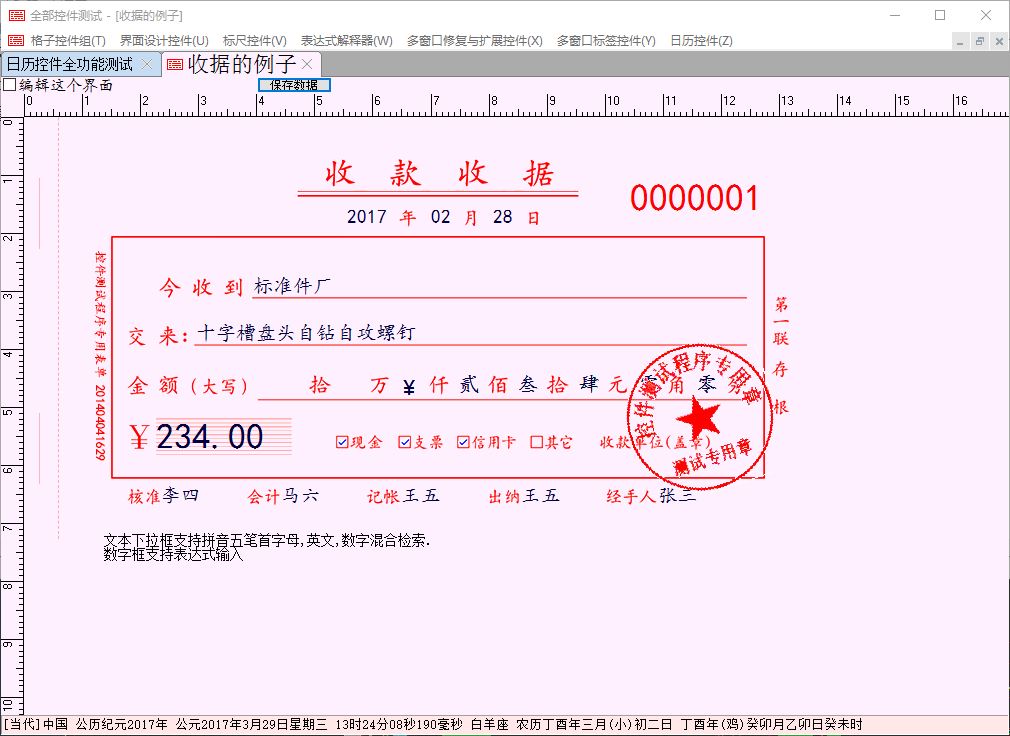Open the 表达式解释器(W) menu
This screenshot has height=736, width=1010.
tap(347, 41)
